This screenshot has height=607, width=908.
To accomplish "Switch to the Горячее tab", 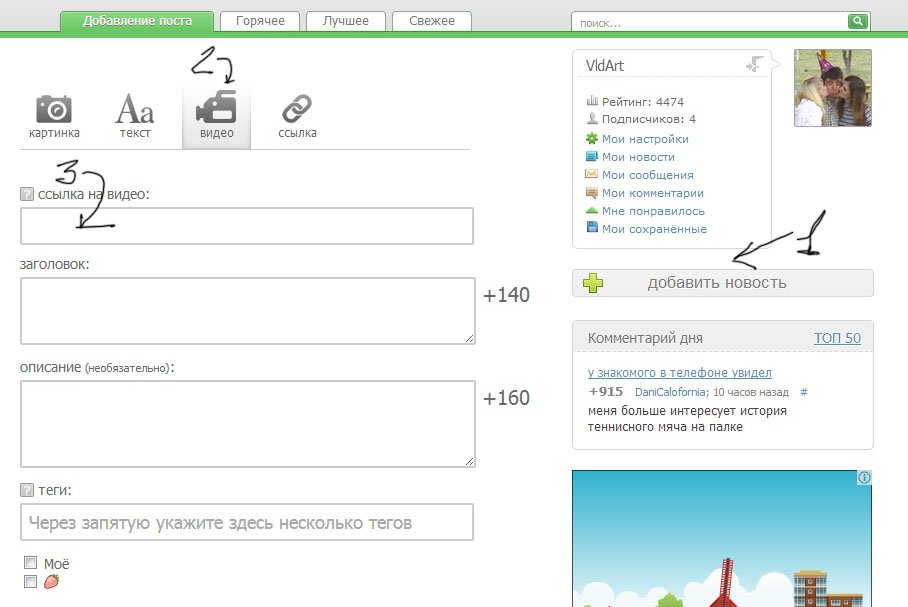I will click(260, 21).
